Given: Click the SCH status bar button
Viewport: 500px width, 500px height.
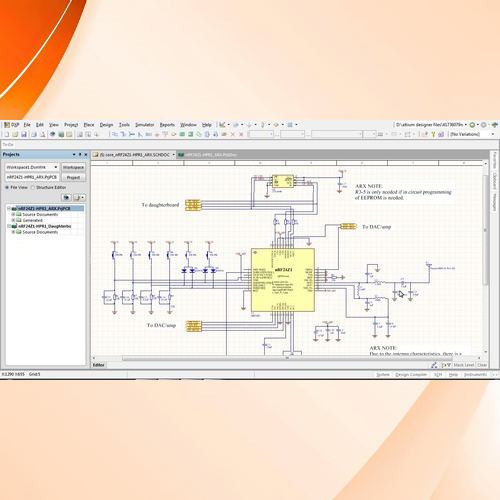Looking at the screenshot, I should [438, 375].
